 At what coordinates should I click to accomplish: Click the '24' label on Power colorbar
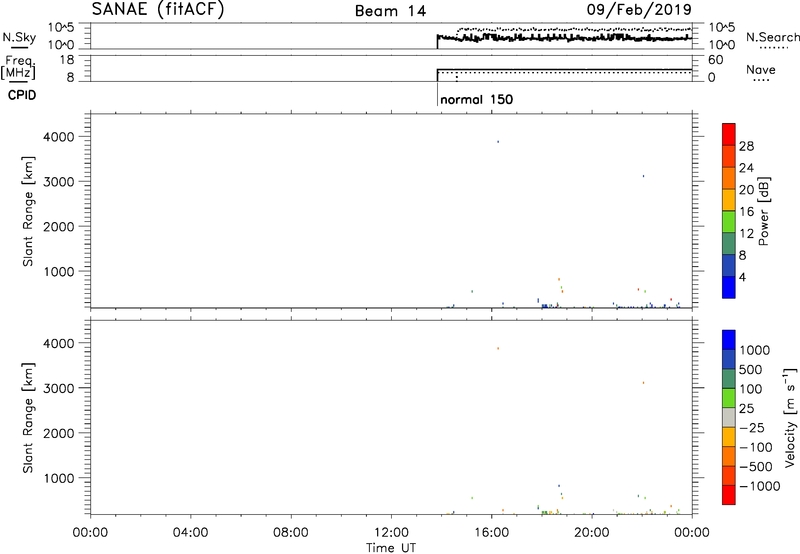(x=746, y=168)
